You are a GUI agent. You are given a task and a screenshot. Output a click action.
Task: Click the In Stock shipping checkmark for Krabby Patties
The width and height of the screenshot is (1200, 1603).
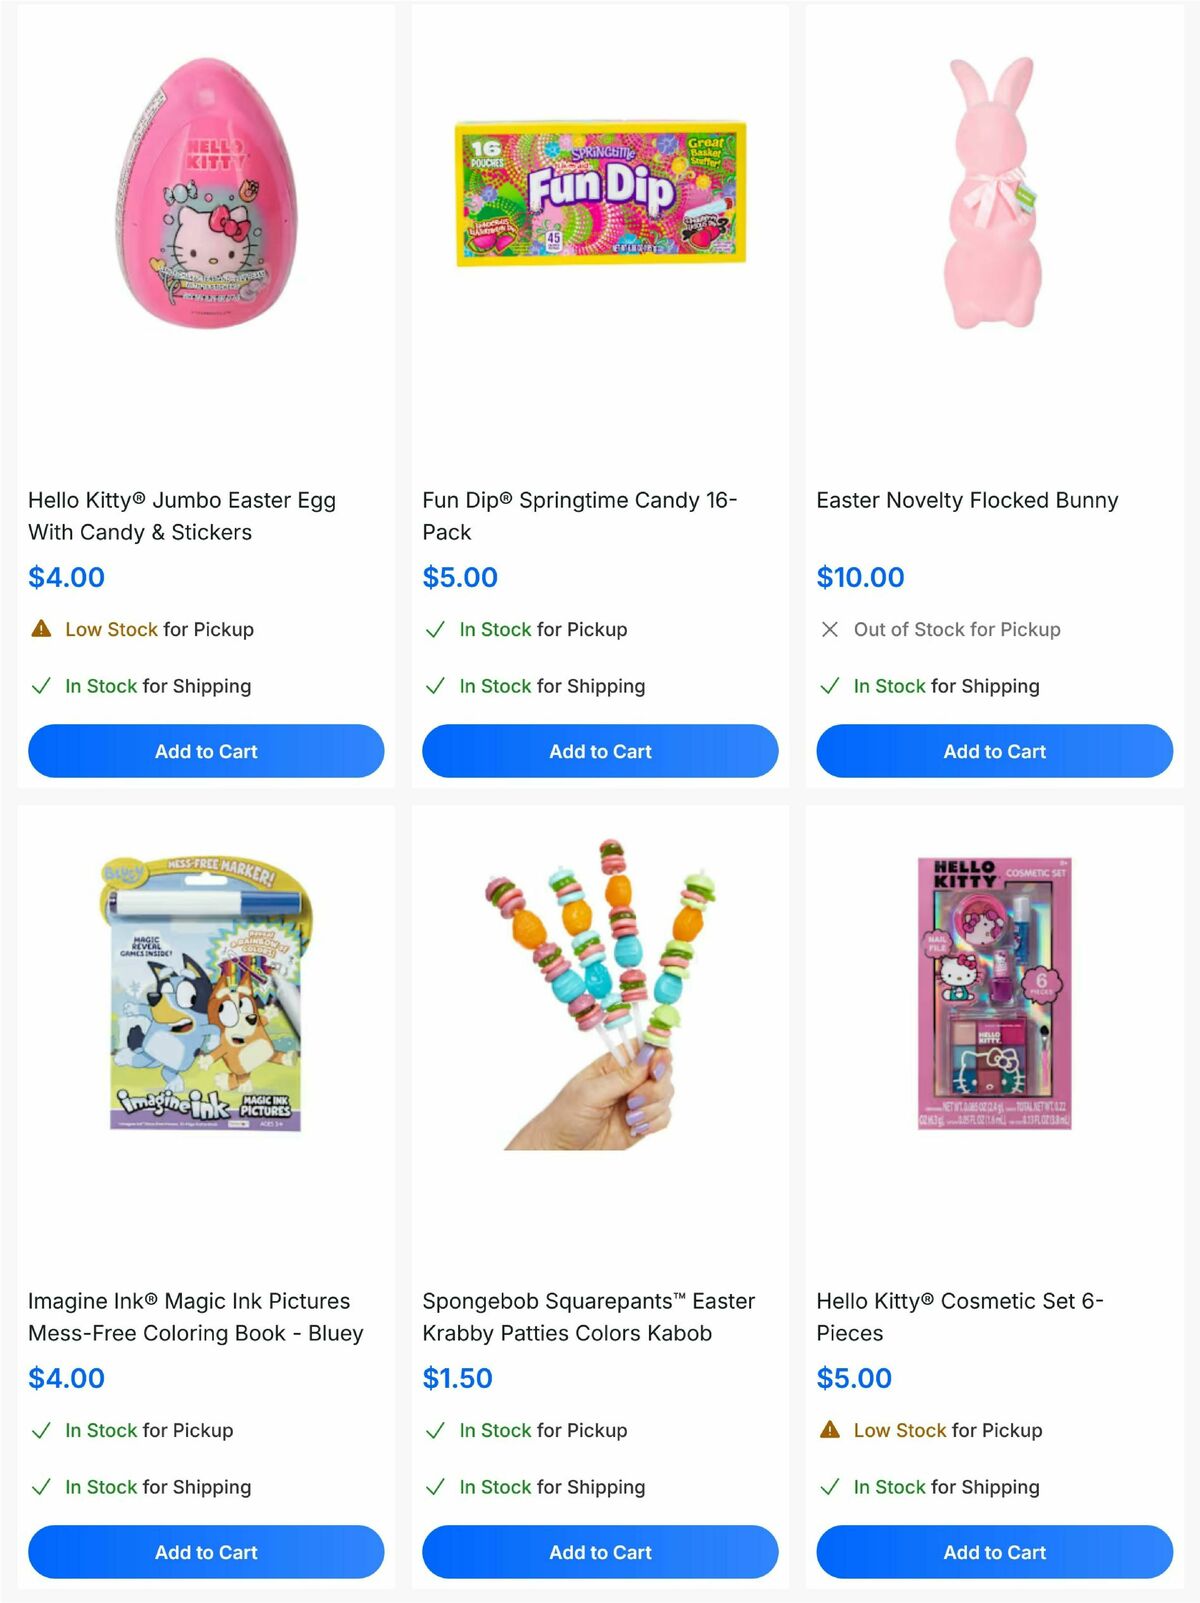pyautogui.click(x=436, y=1487)
